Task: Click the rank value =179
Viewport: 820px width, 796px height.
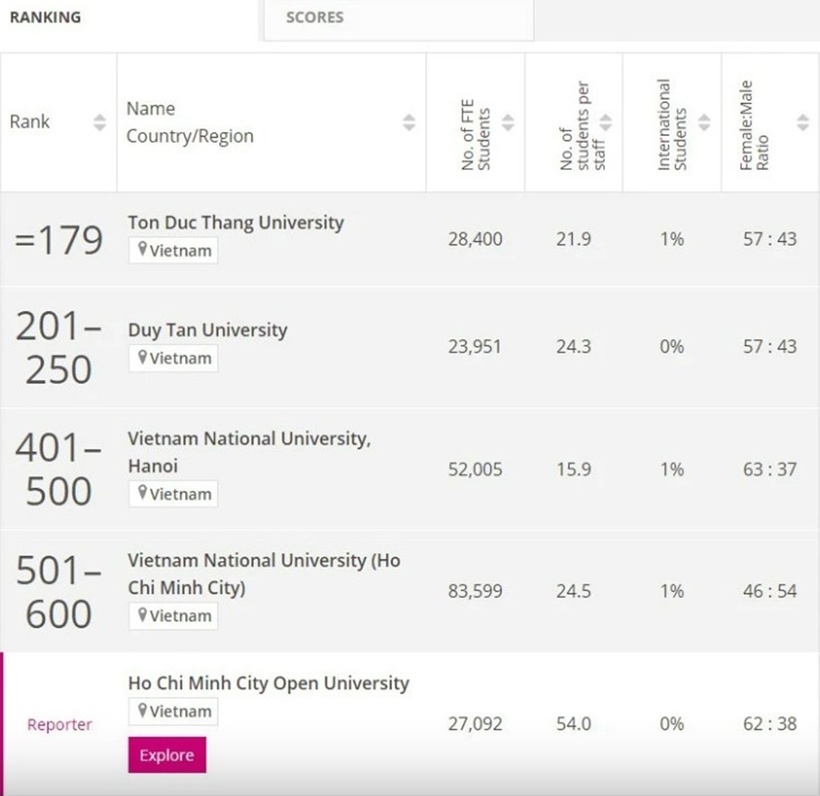Action: tap(59, 240)
